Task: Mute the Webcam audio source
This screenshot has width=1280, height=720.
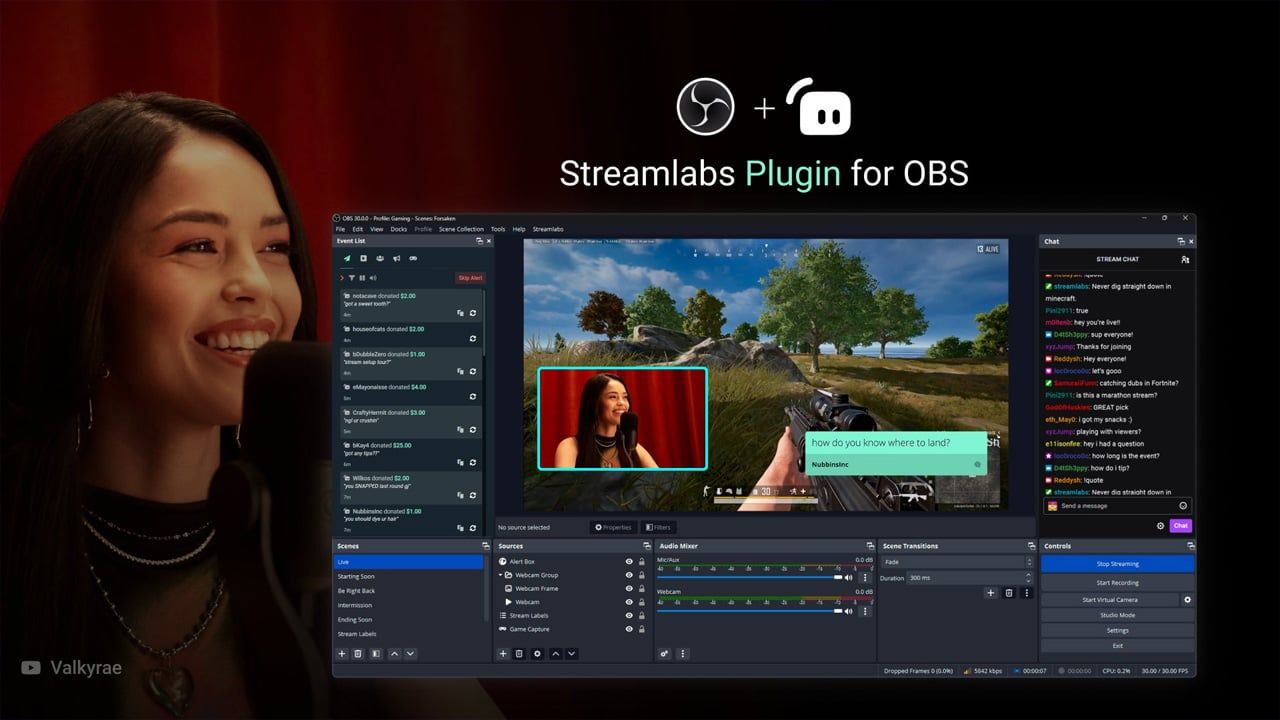Action: coord(848,611)
